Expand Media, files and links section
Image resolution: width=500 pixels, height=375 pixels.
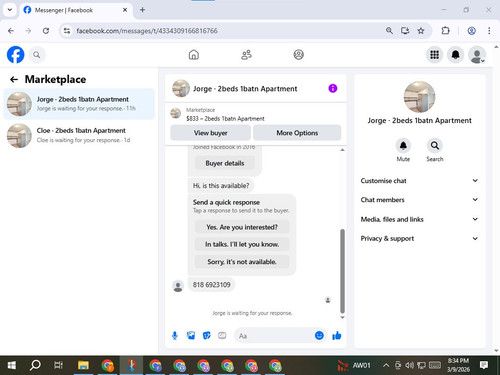click(x=419, y=219)
